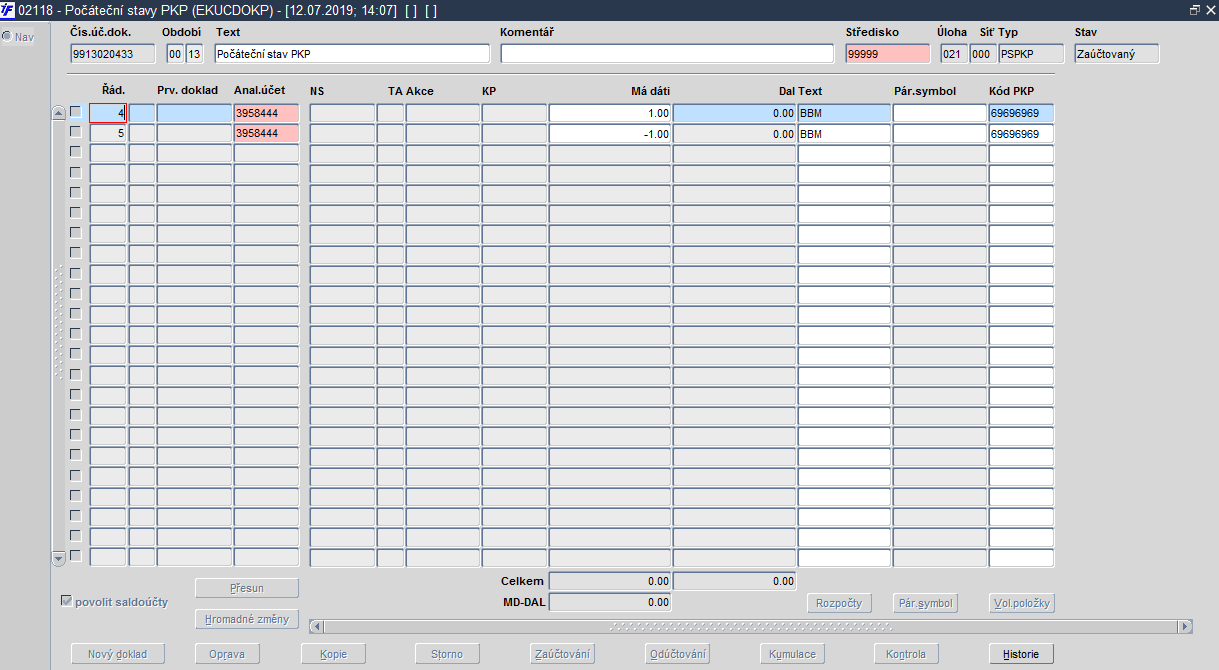Click the Vol.položky button

click(1022, 603)
